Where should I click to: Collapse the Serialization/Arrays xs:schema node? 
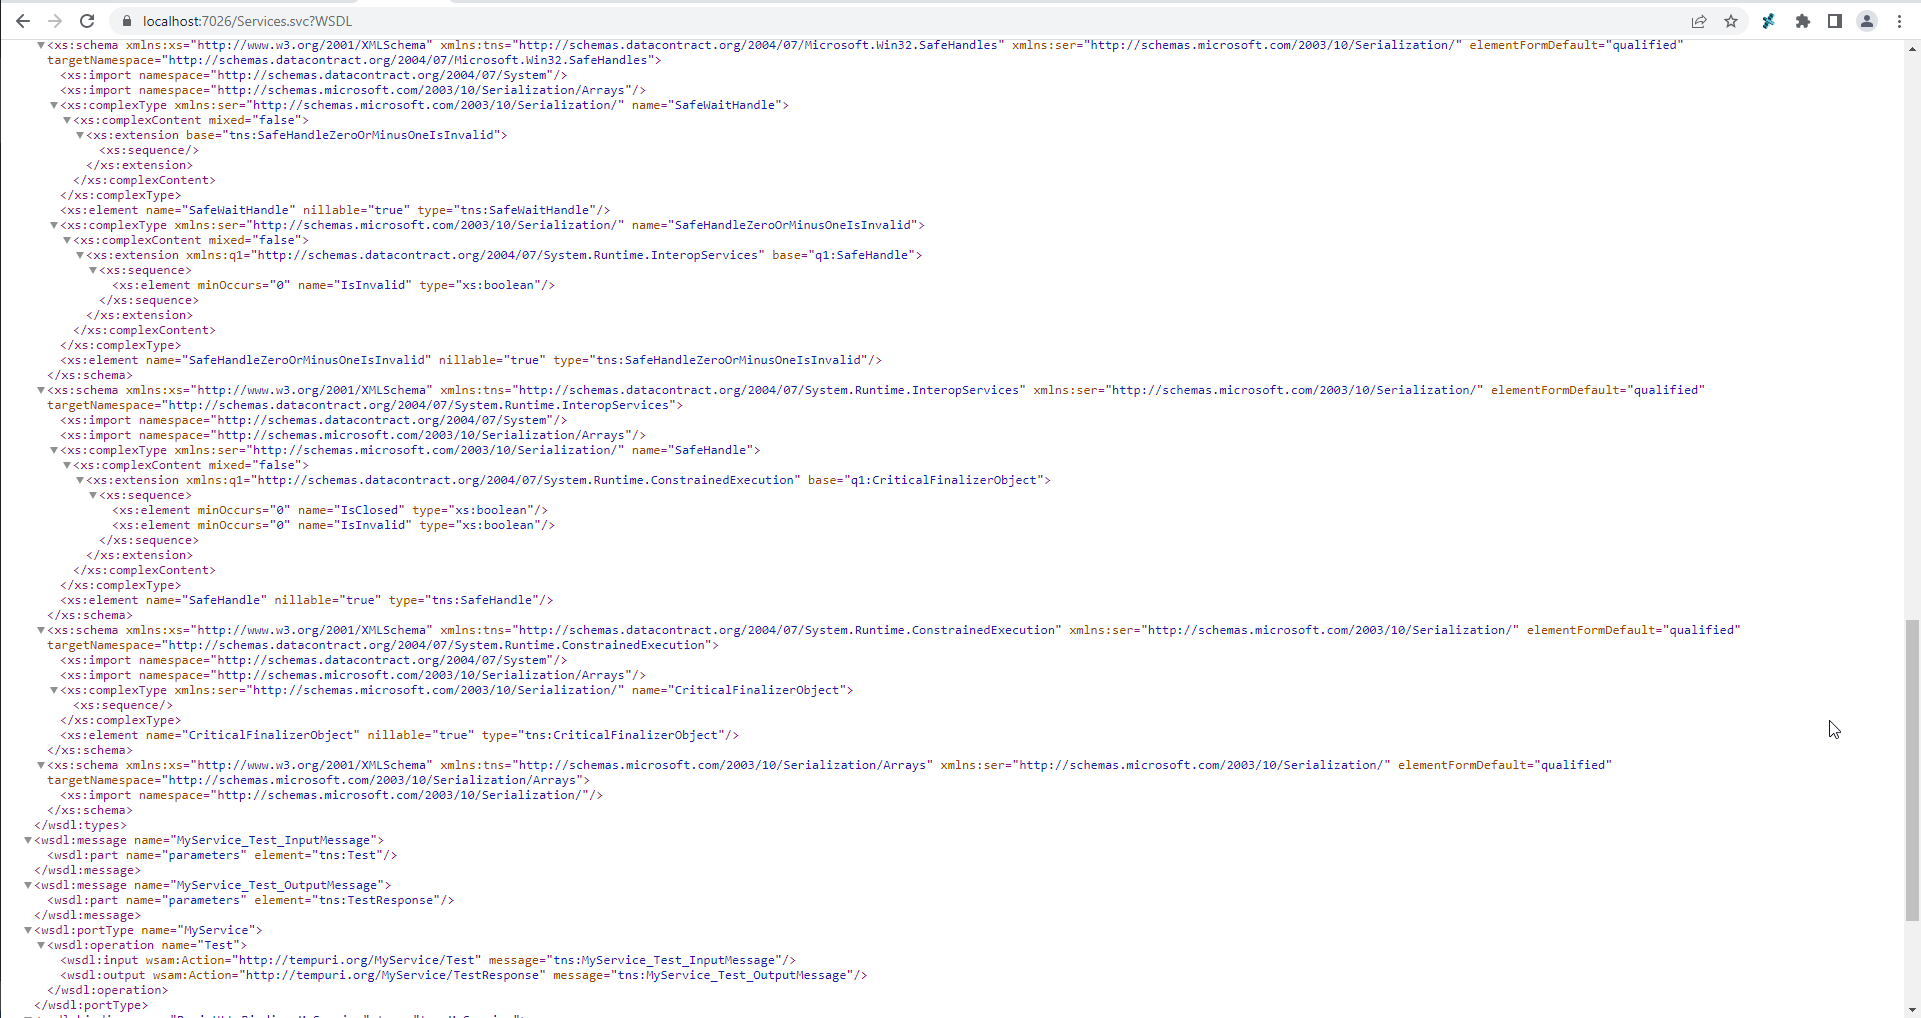(x=41, y=765)
